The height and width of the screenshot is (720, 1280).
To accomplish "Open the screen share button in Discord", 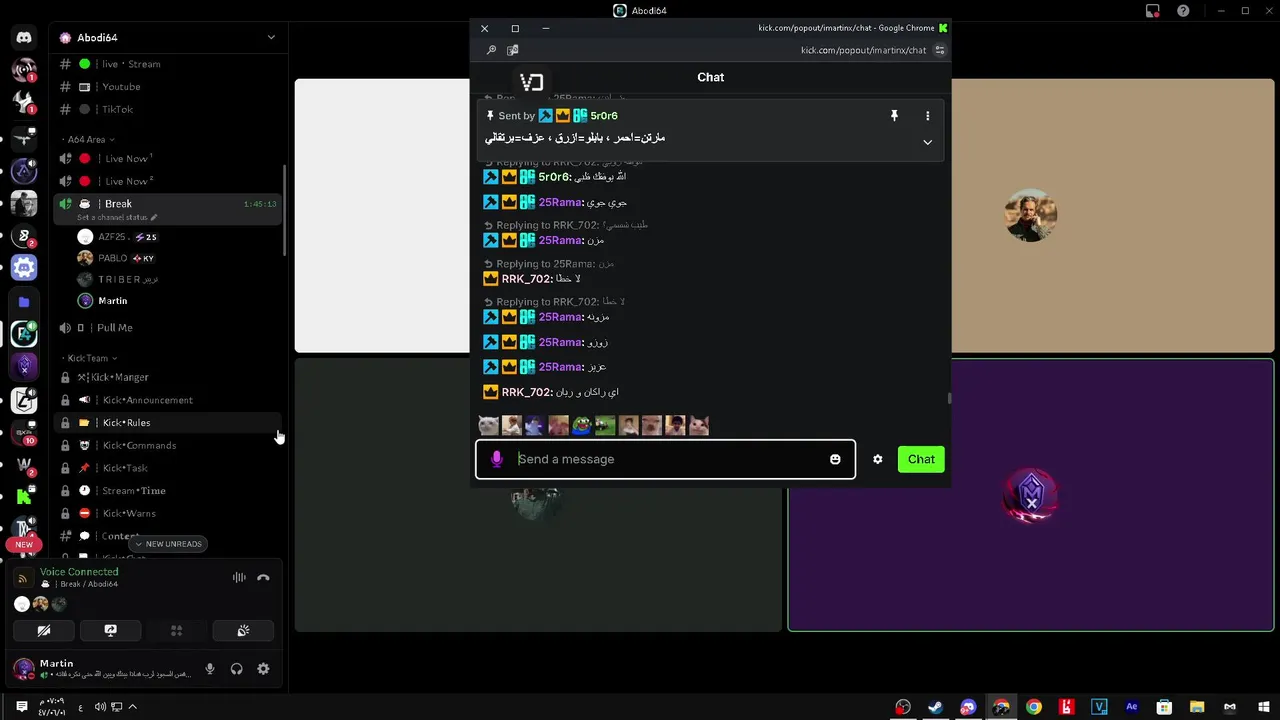I will (x=110, y=631).
